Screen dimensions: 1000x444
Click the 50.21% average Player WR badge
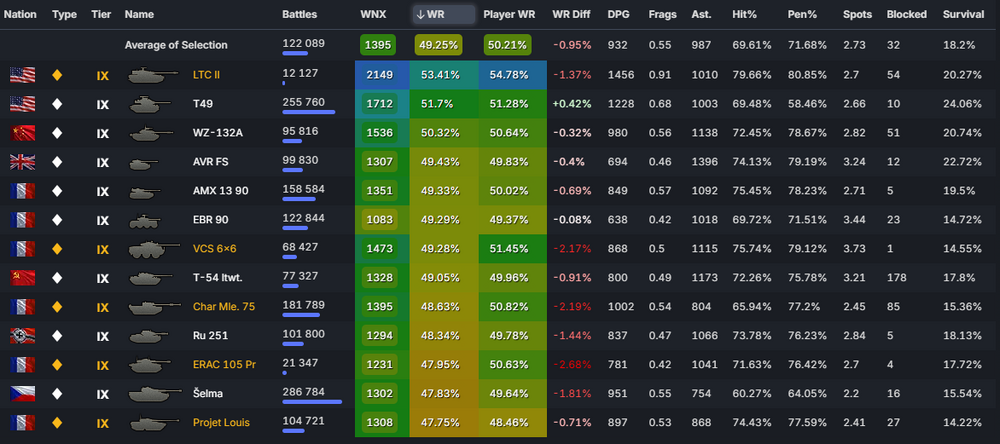coord(508,45)
